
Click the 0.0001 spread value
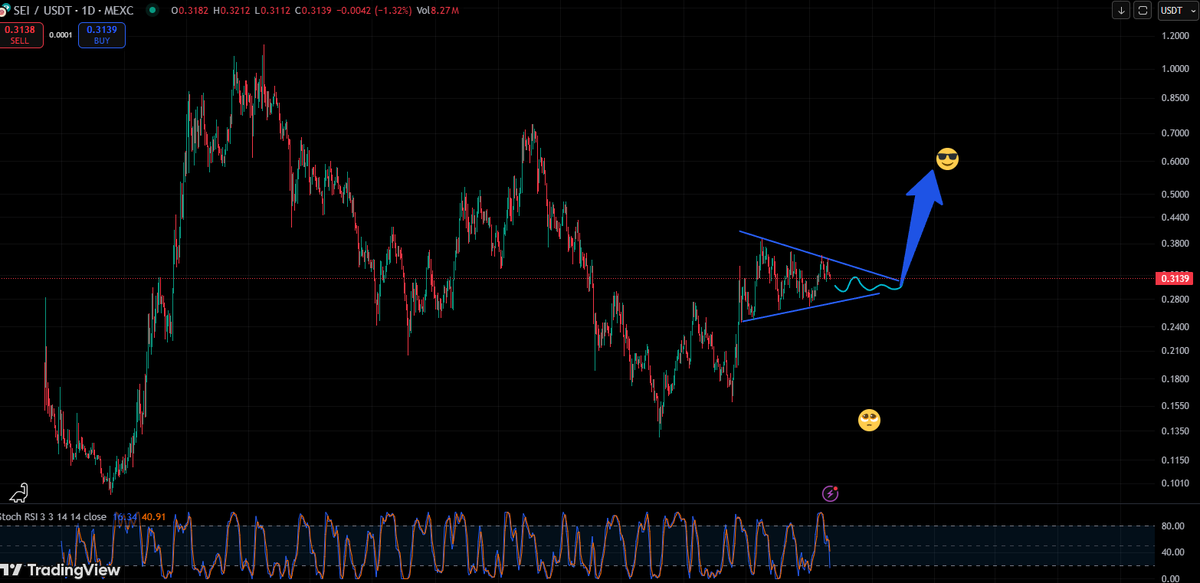62,35
